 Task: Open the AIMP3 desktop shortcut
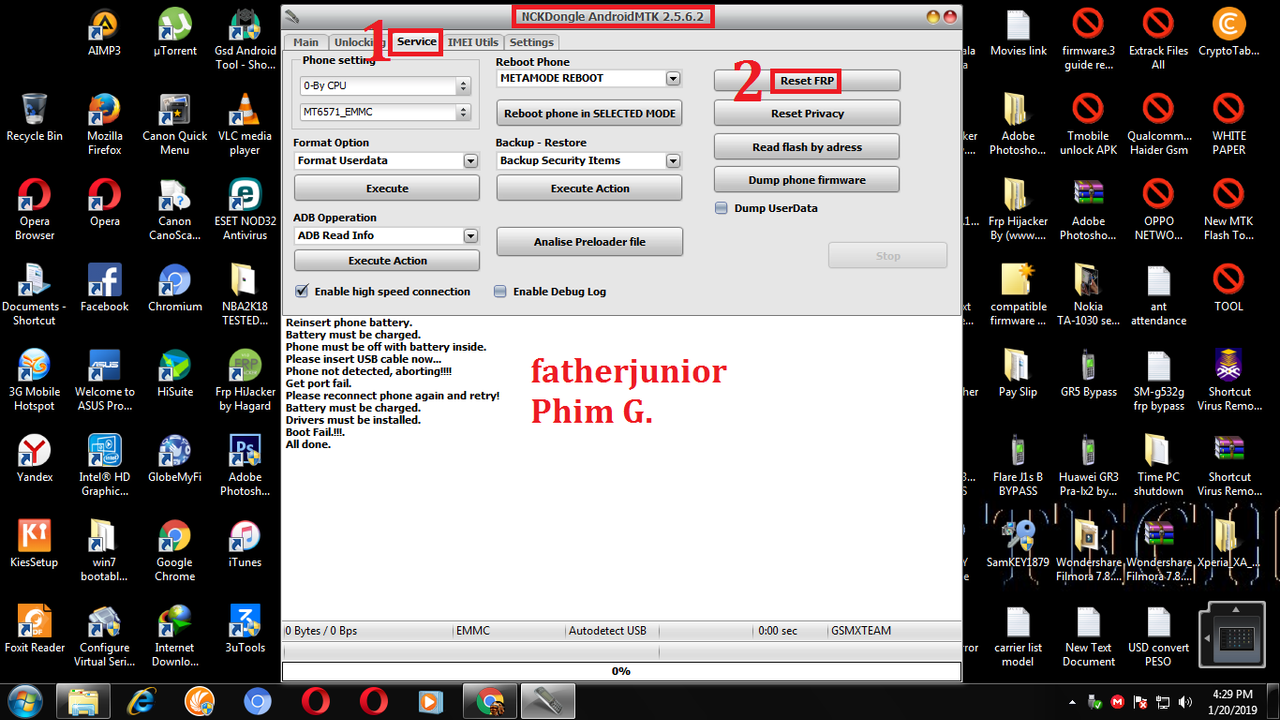point(104,33)
